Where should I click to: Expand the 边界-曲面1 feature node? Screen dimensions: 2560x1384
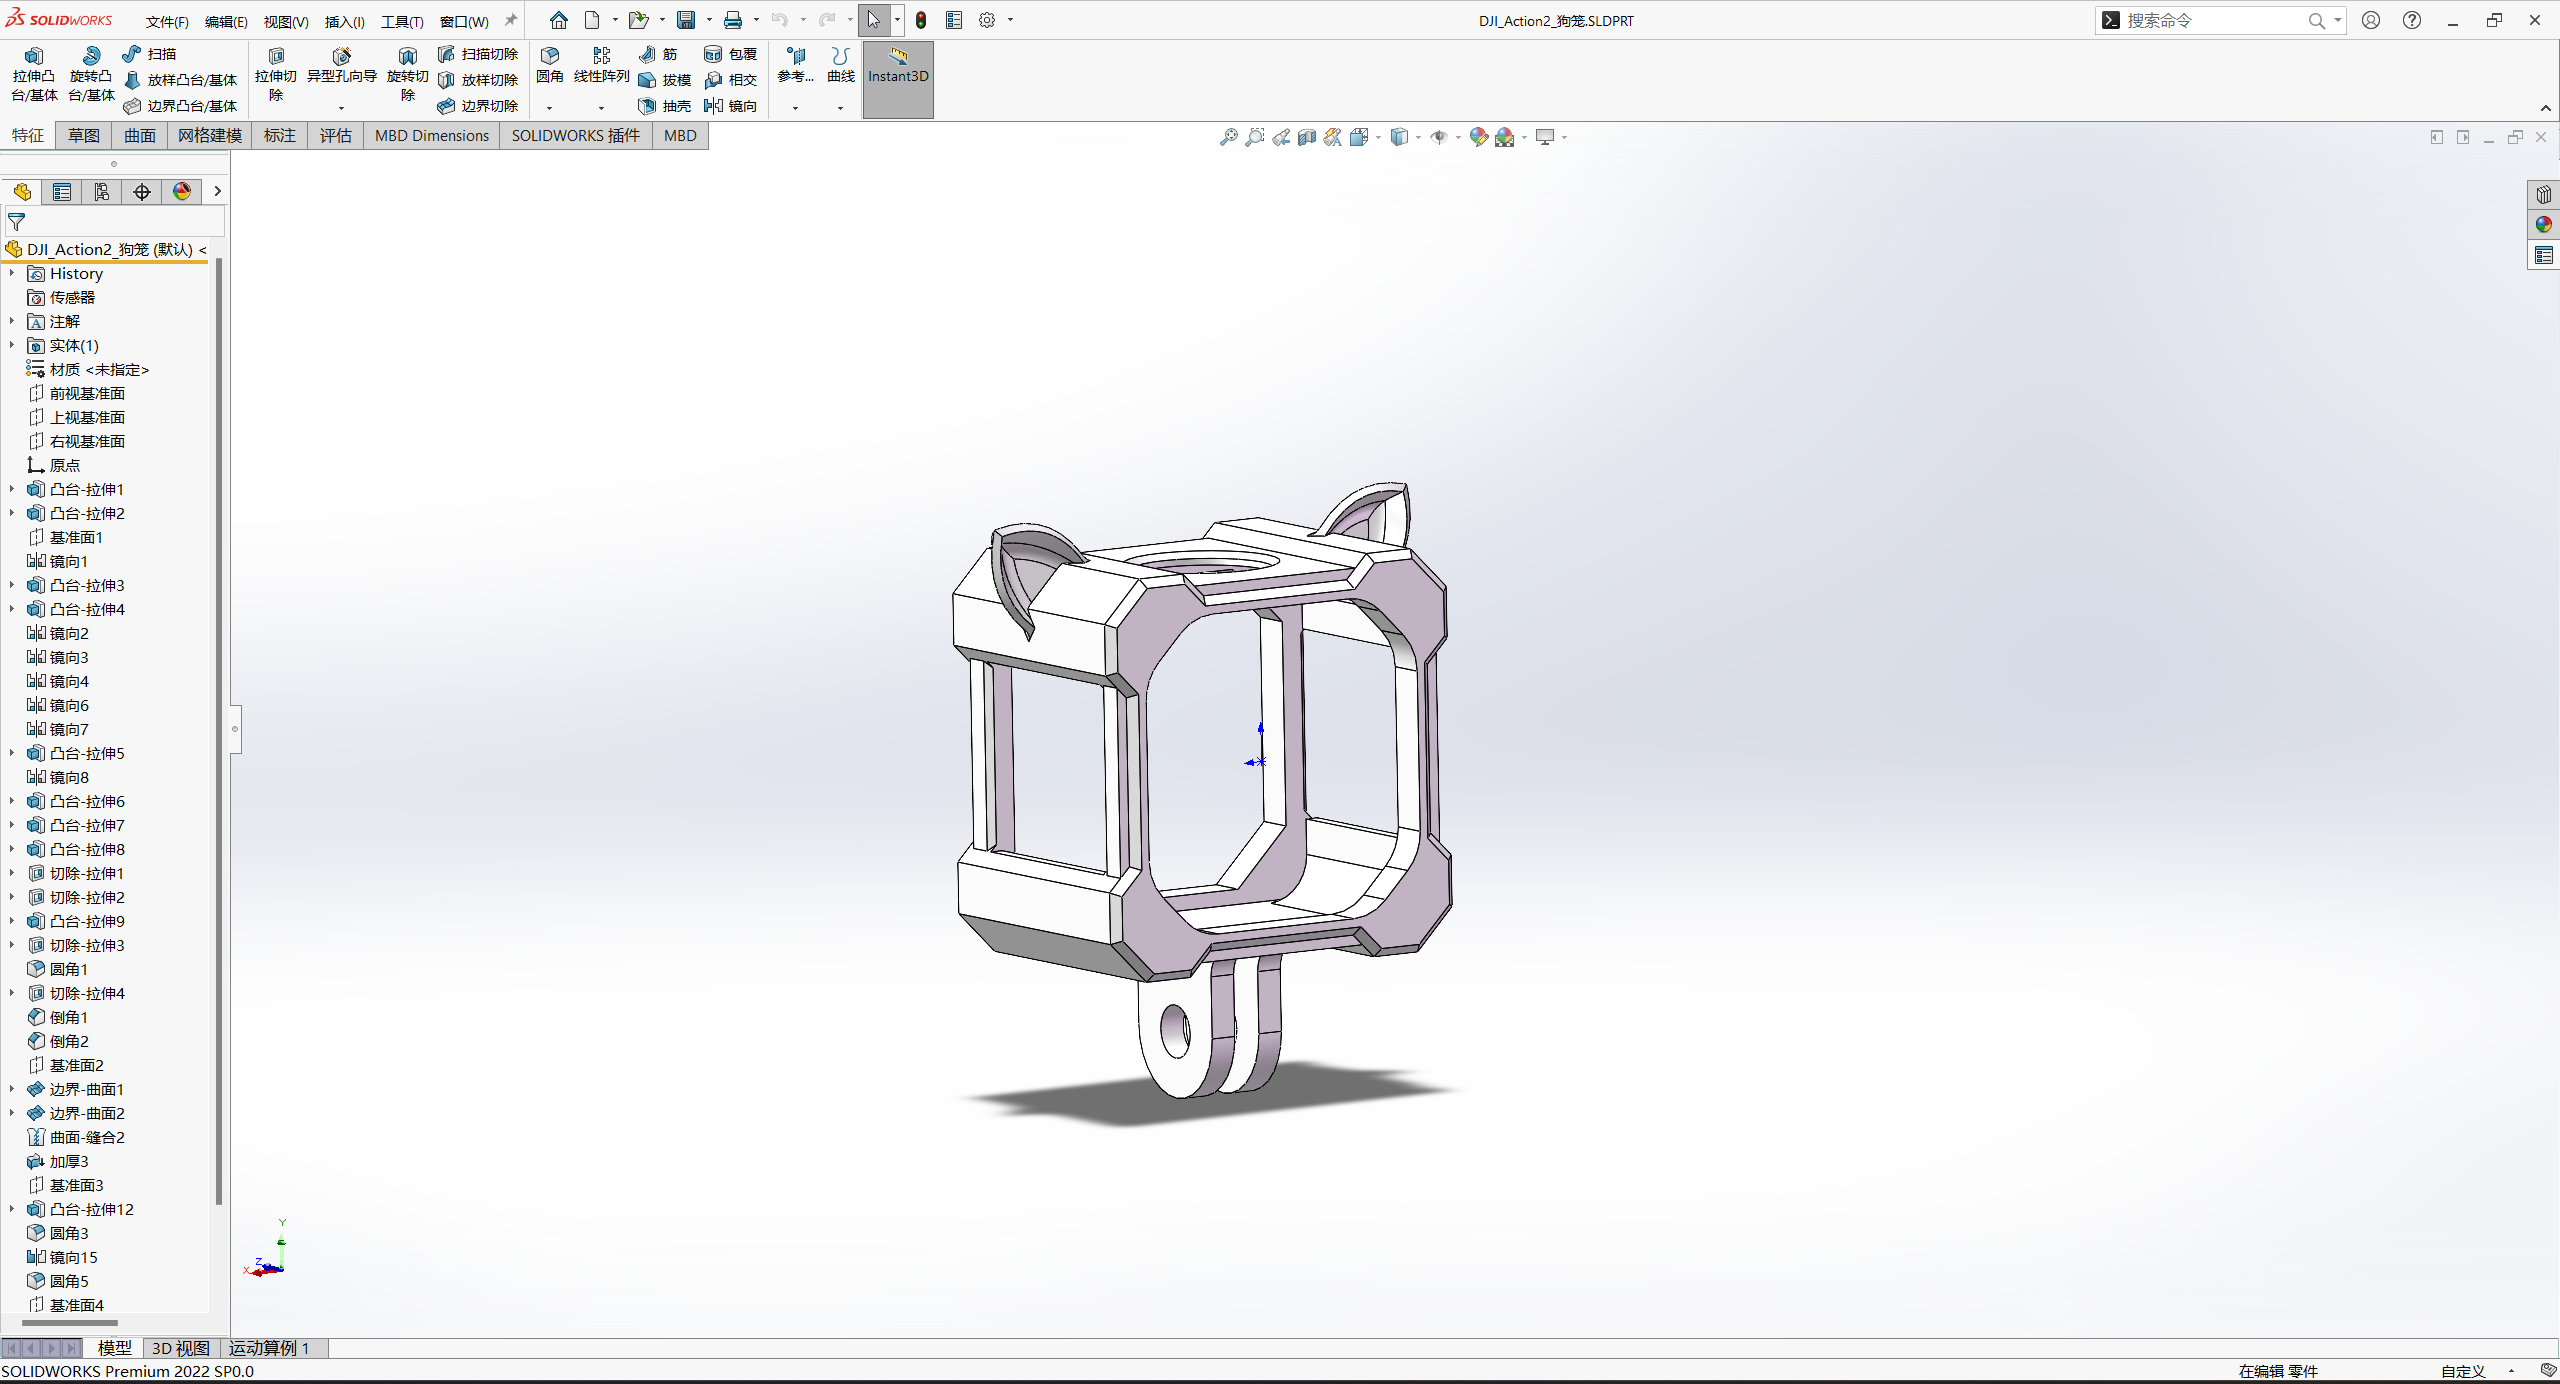(x=12, y=1089)
